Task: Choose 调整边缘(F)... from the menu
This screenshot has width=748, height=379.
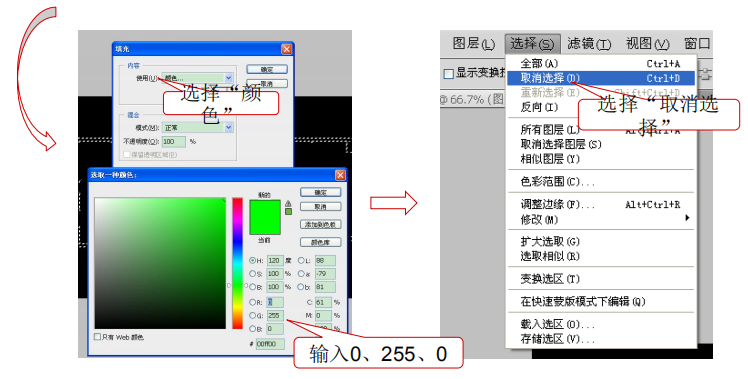Action: coord(601,204)
